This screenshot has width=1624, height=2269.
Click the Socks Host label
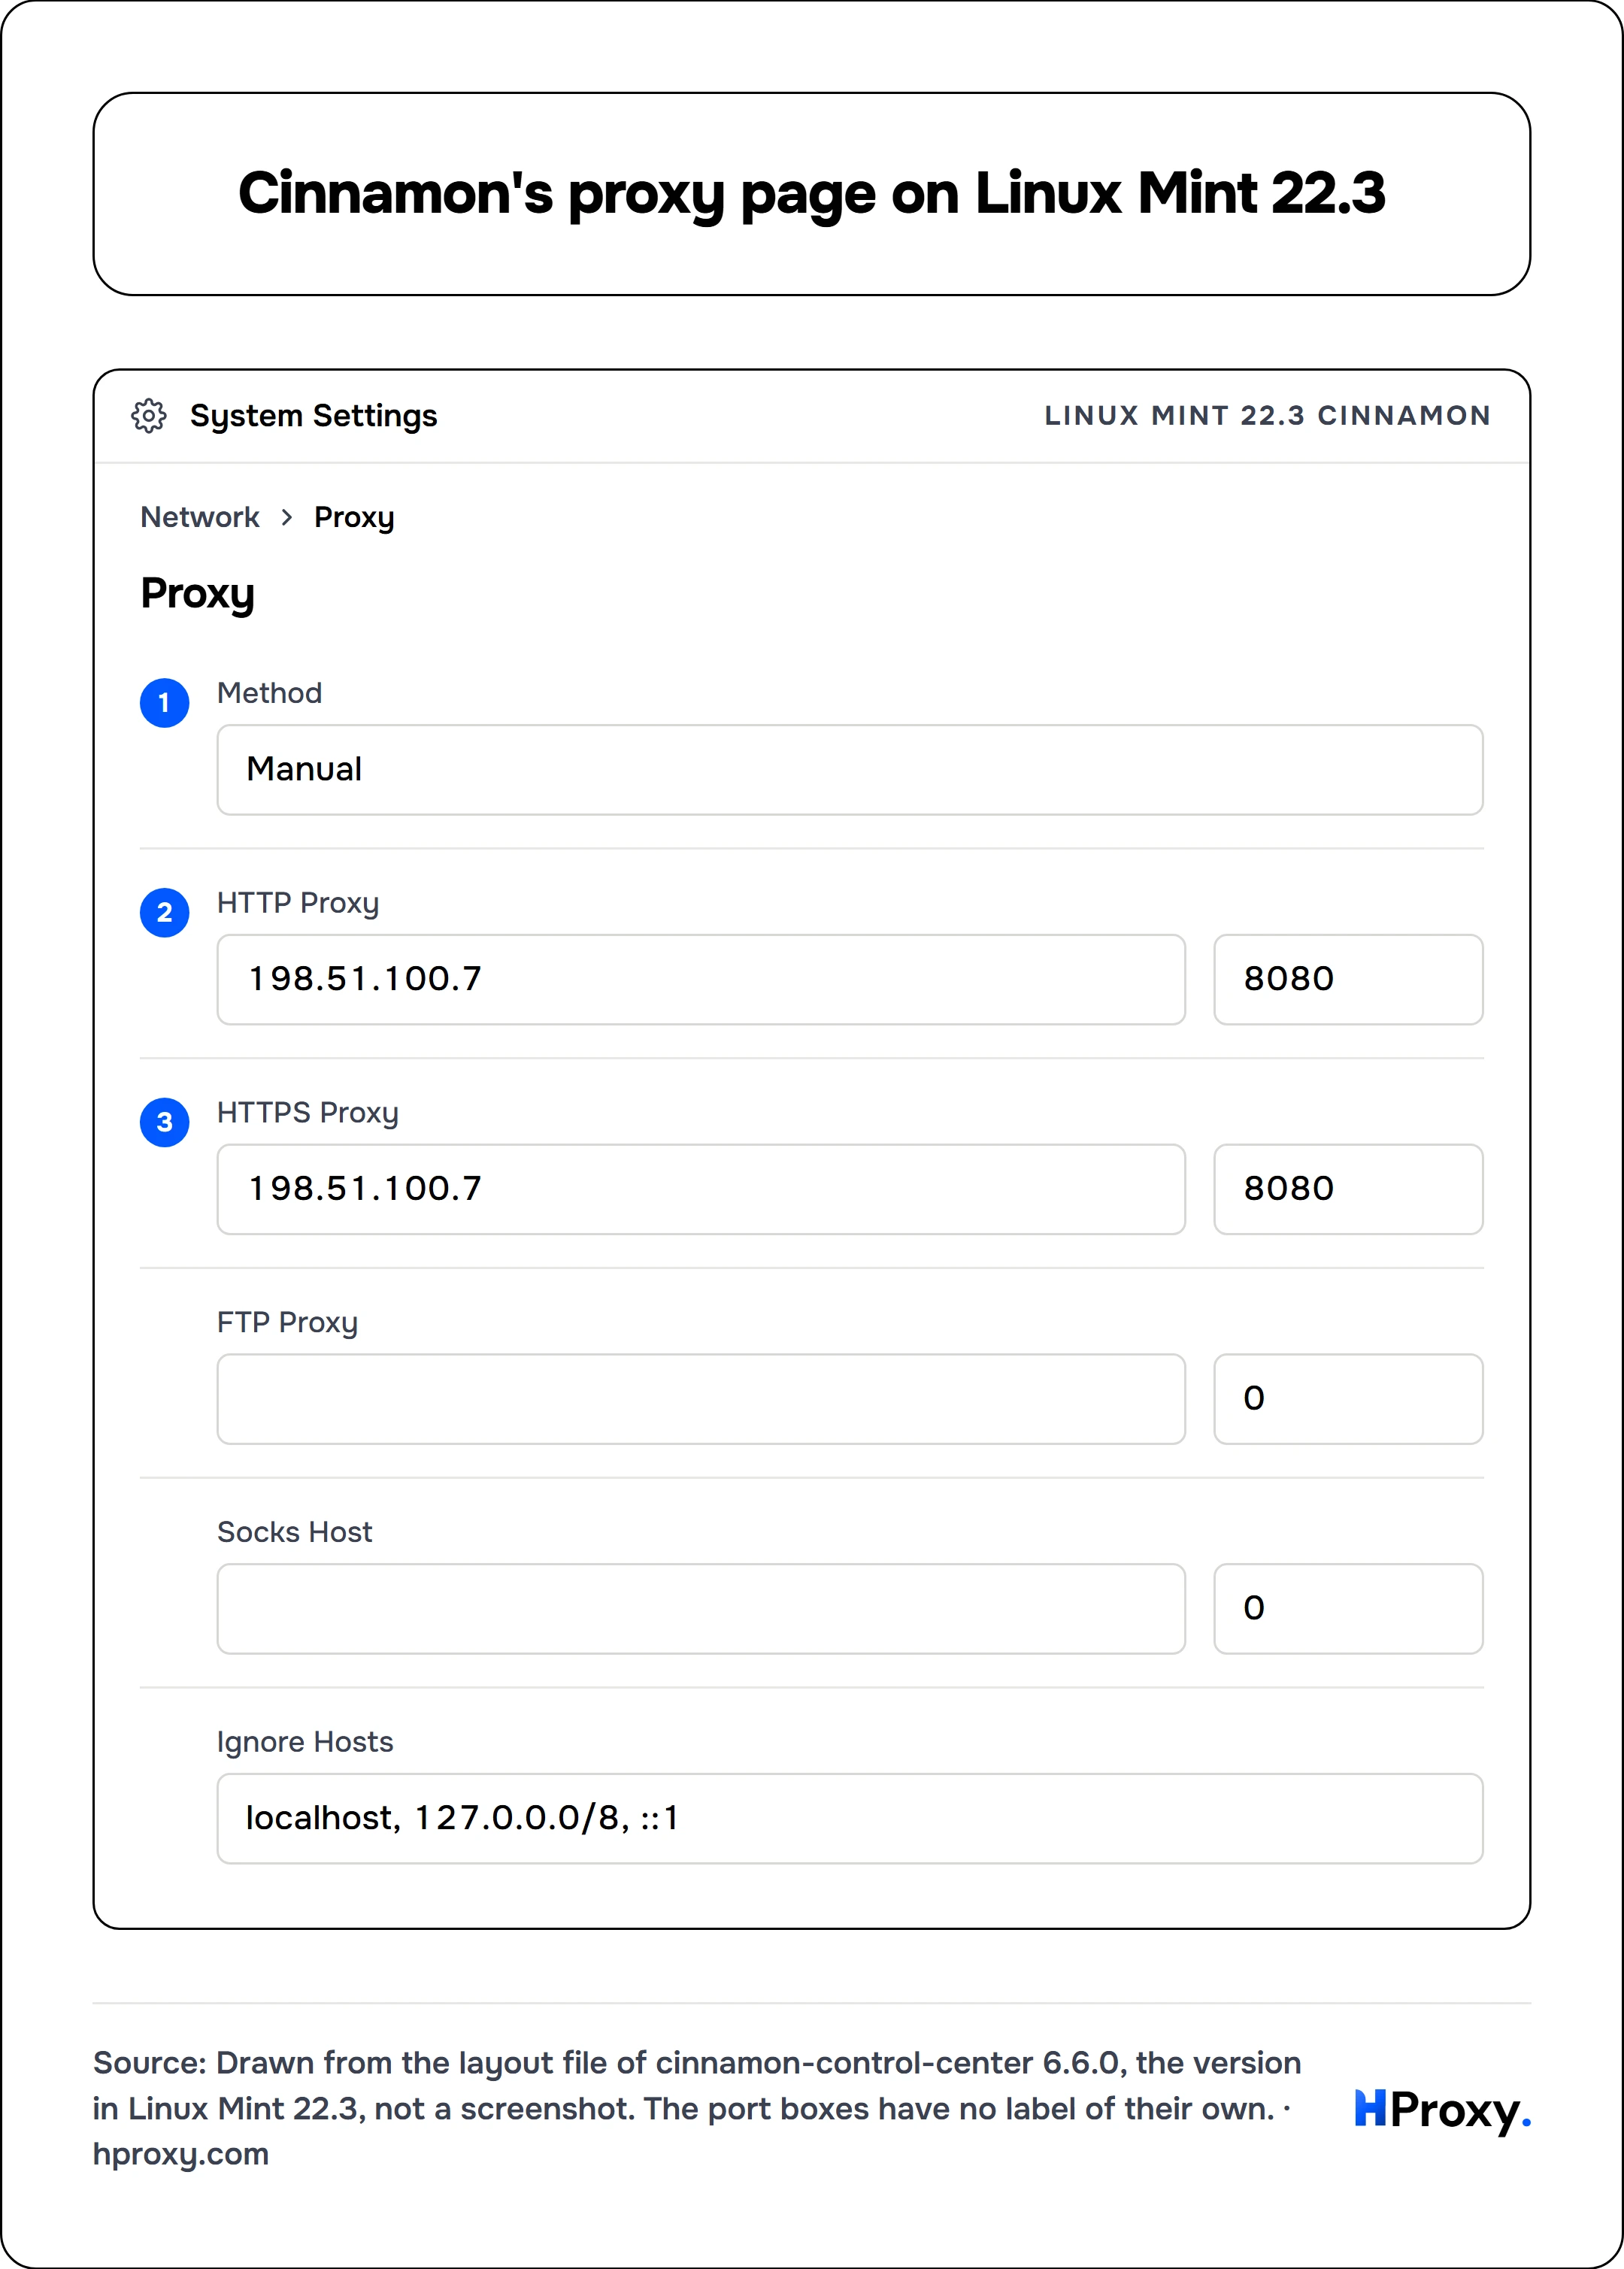point(294,1532)
